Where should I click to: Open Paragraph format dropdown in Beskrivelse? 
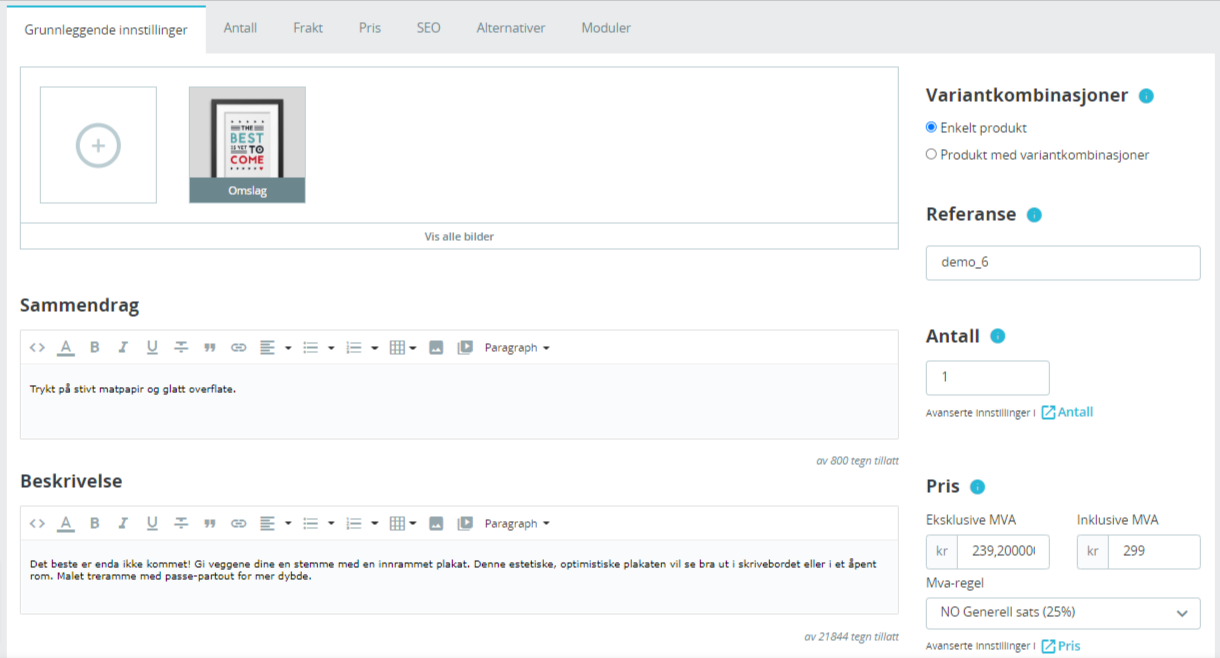[x=517, y=524]
